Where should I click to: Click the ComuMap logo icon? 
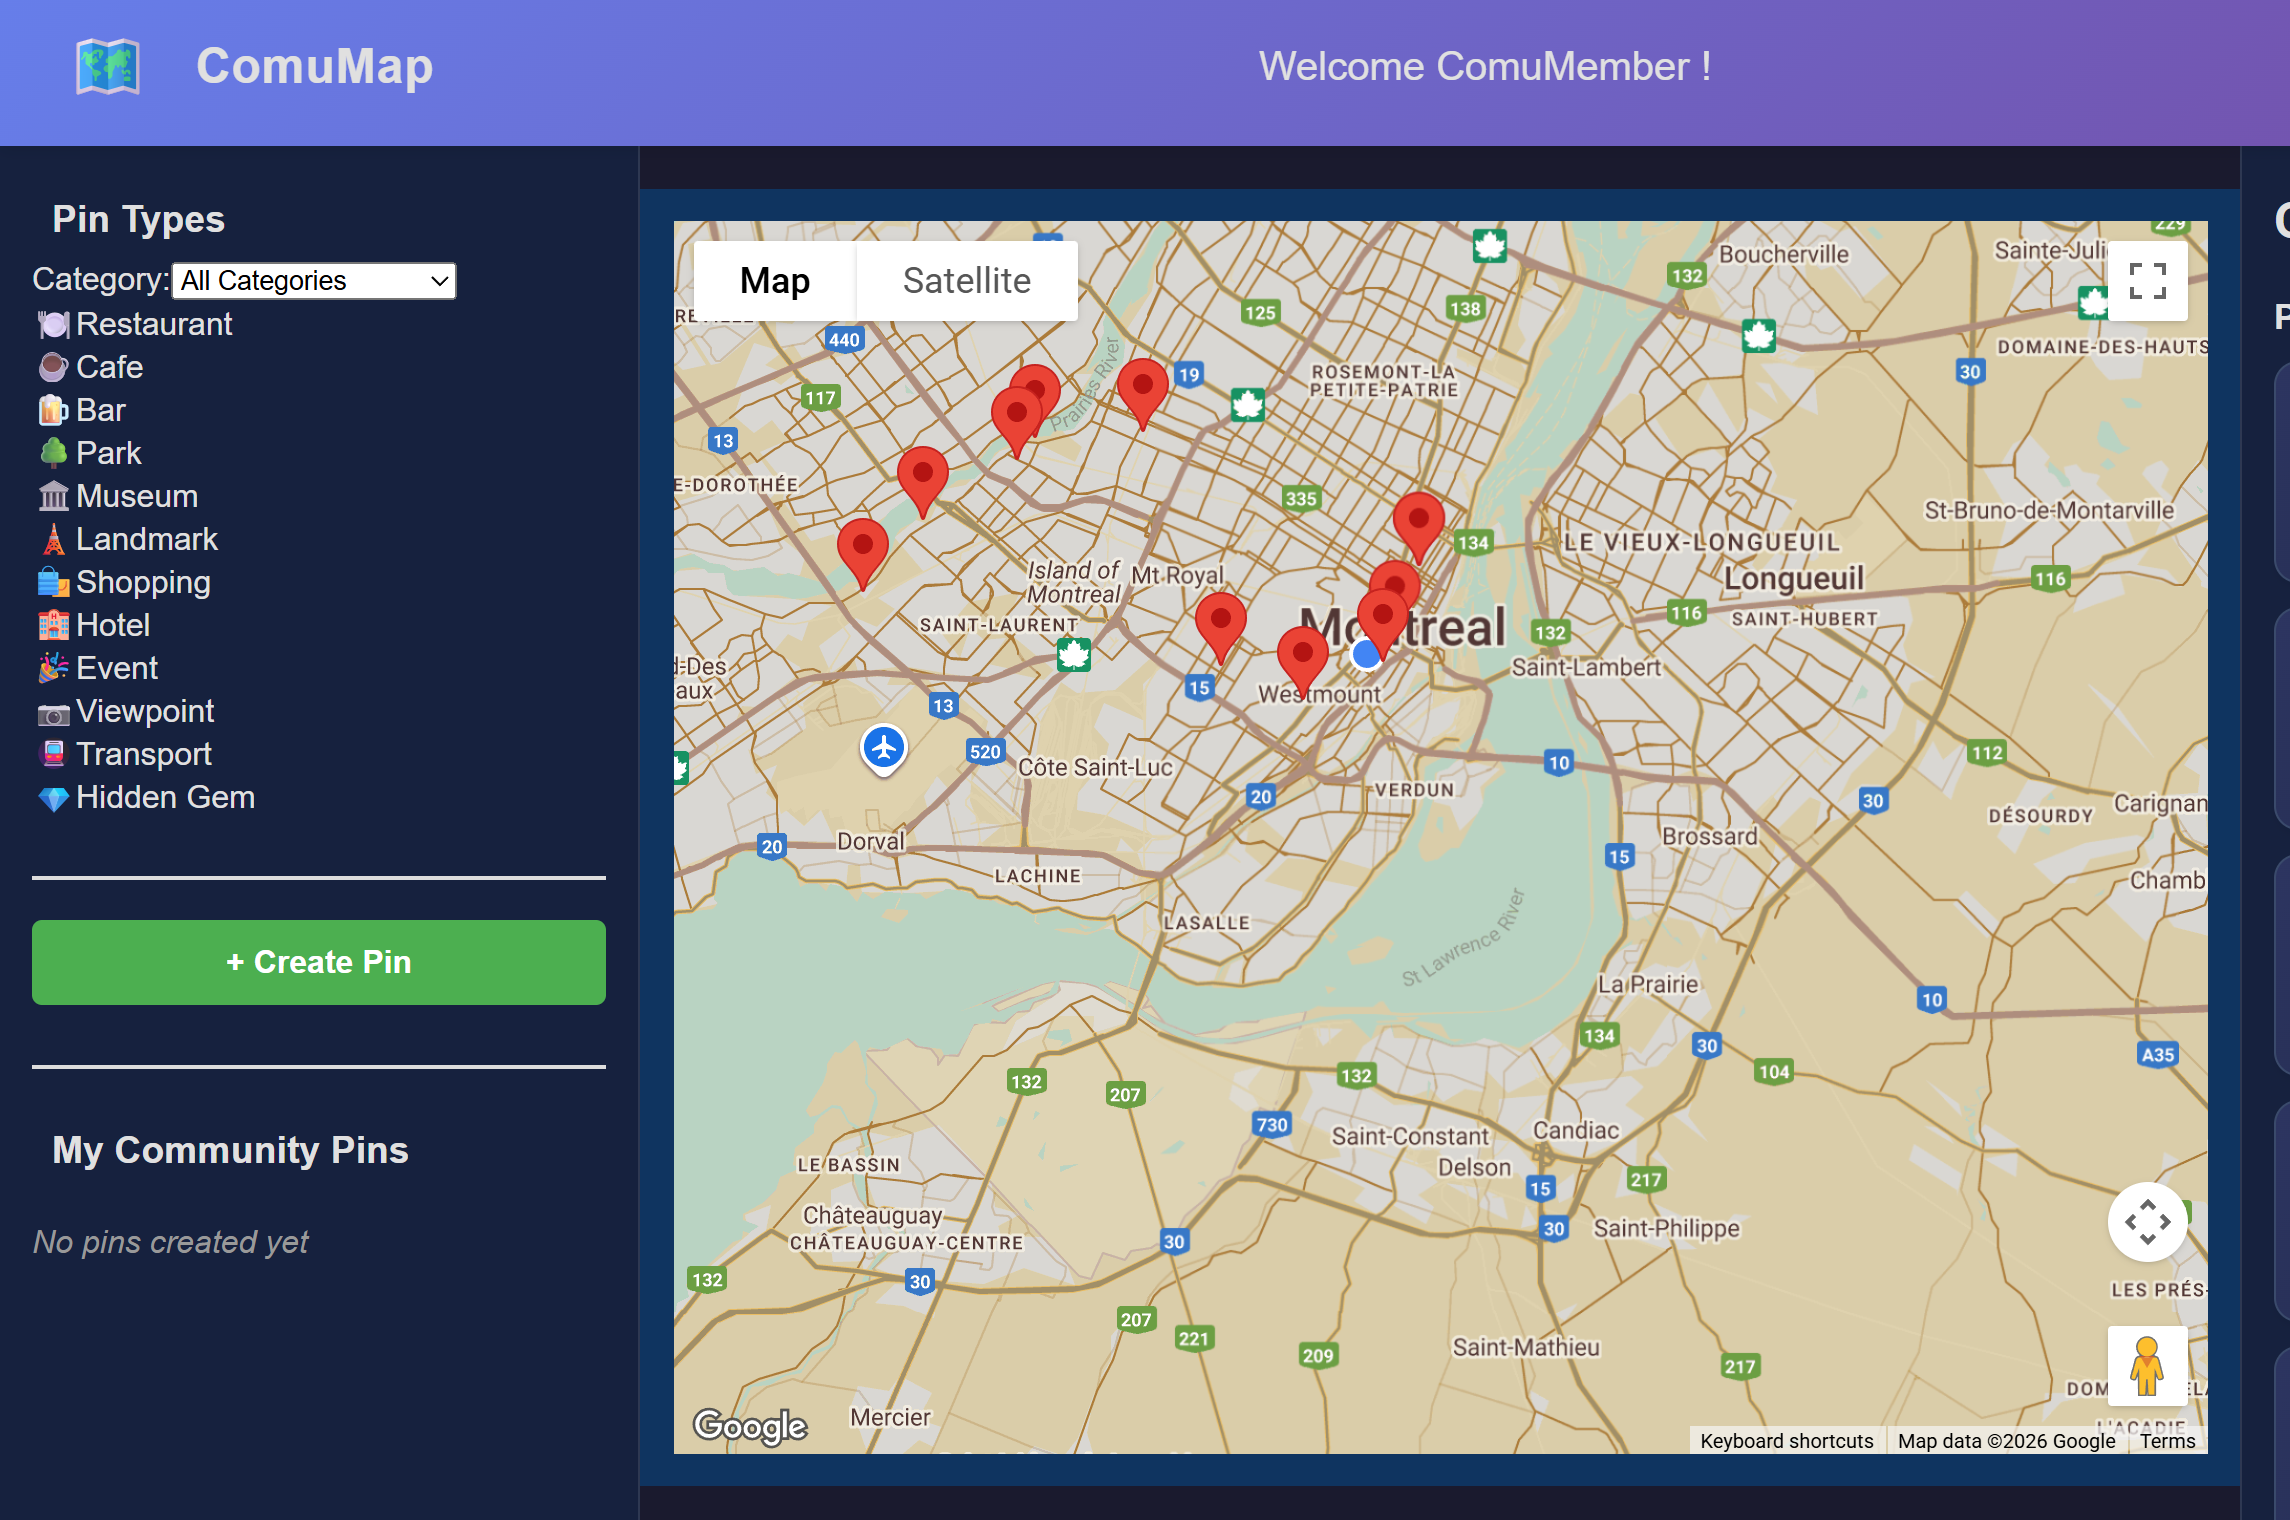108,67
